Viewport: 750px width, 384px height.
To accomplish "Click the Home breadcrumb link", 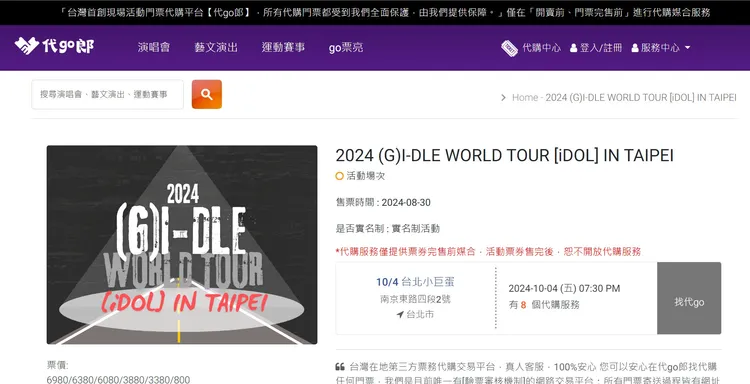I will click(x=525, y=98).
